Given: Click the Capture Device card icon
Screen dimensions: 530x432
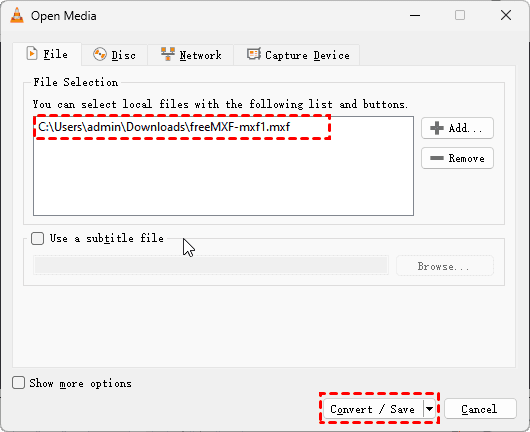Looking at the screenshot, I should [x=254, y=54].
